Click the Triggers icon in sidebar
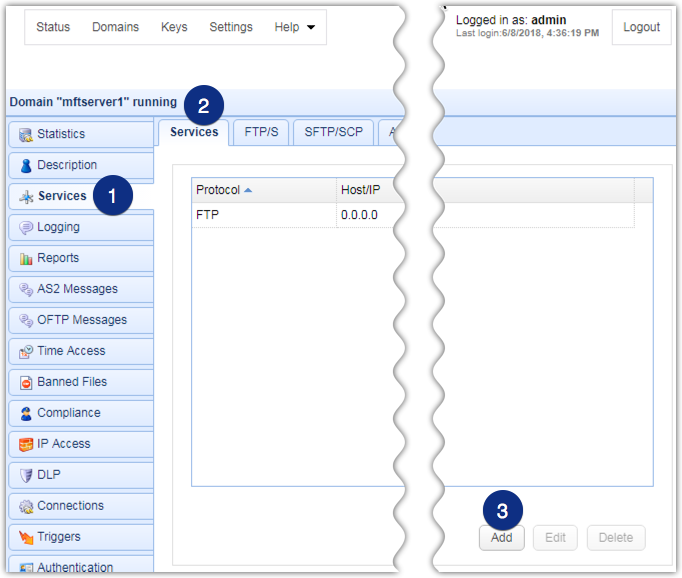 26,537
